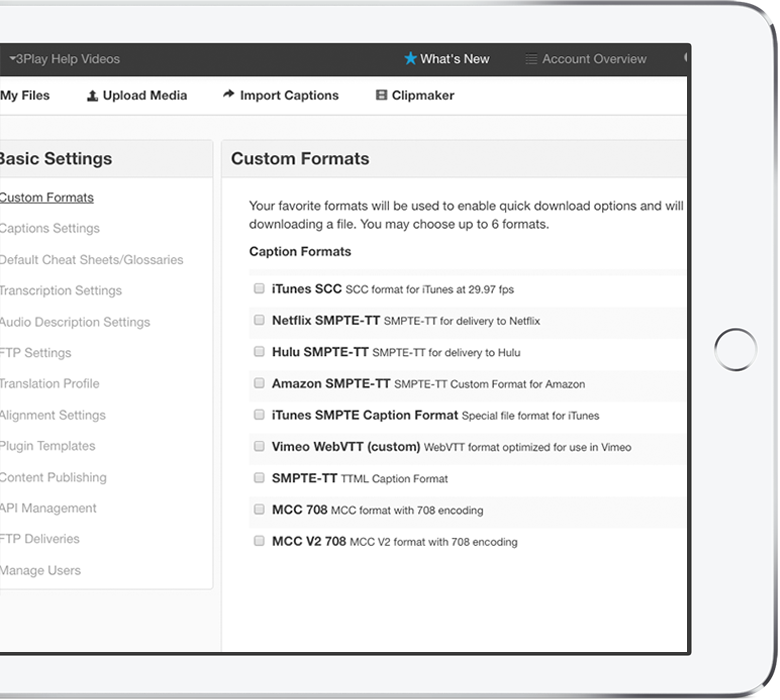Check the MCC 708 checkbox
Viewport: 780px width, 700px height.
(x=259, y=509)
